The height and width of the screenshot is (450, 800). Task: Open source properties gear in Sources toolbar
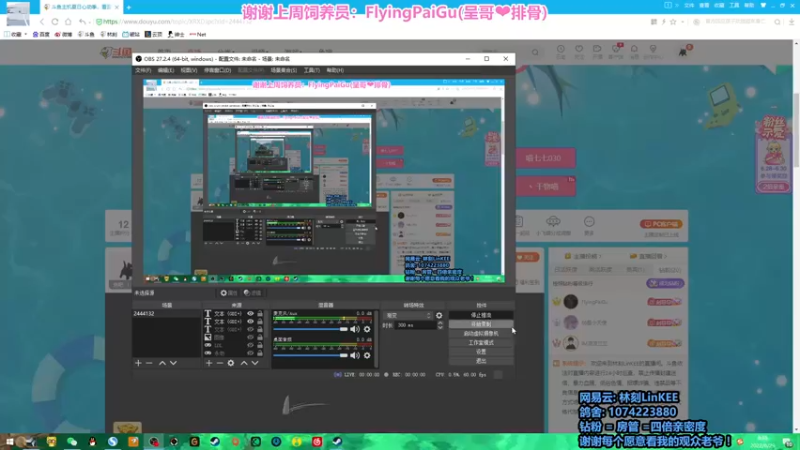pos(231,363)
